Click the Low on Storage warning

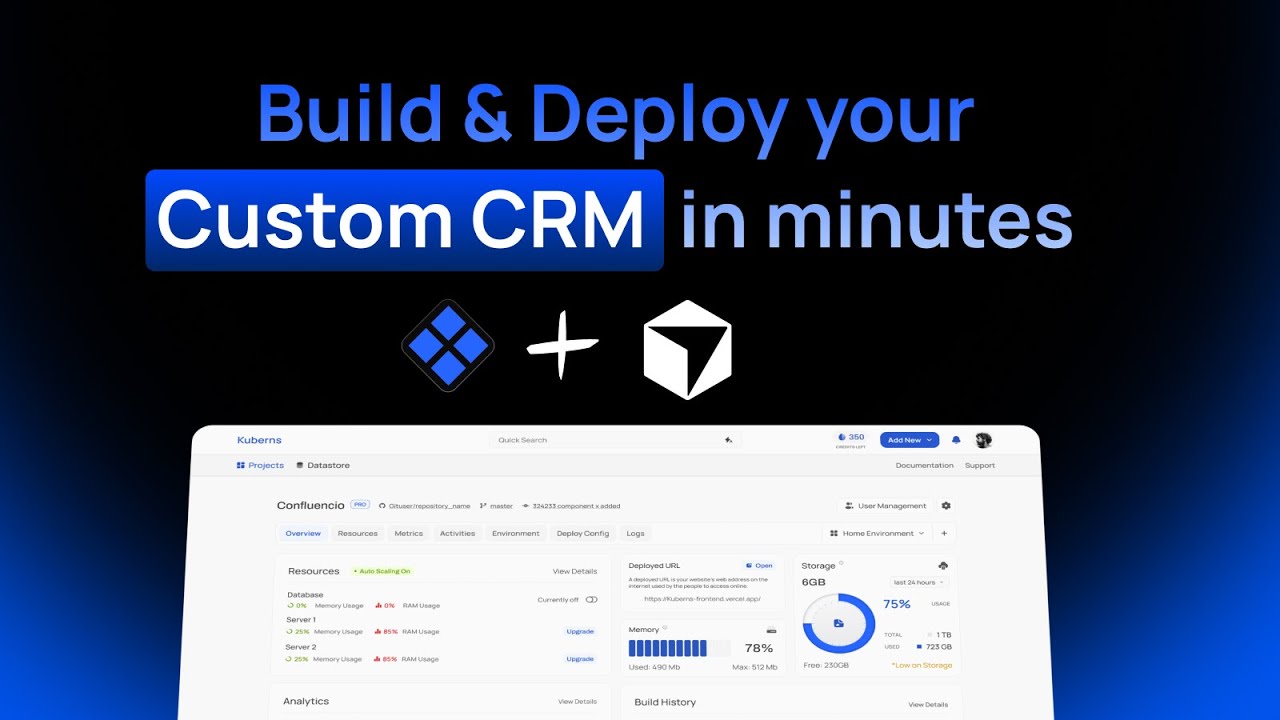coord(921,665)
